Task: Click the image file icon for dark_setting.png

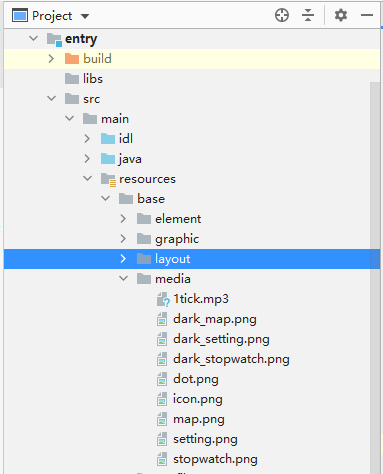Action: coord(162,339)
